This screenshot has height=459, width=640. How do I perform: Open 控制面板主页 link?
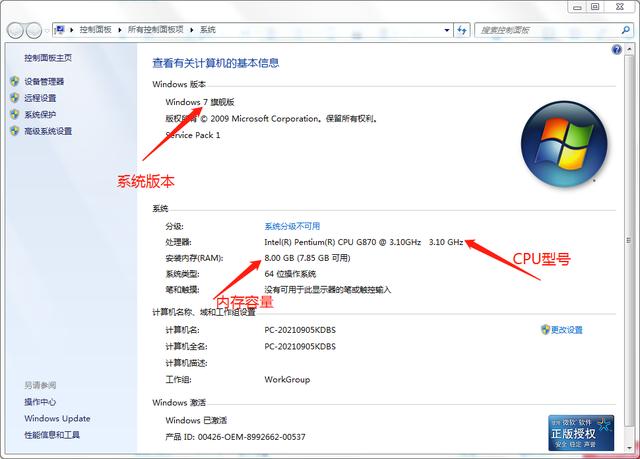pyautogui.click(x=48, y=58)
